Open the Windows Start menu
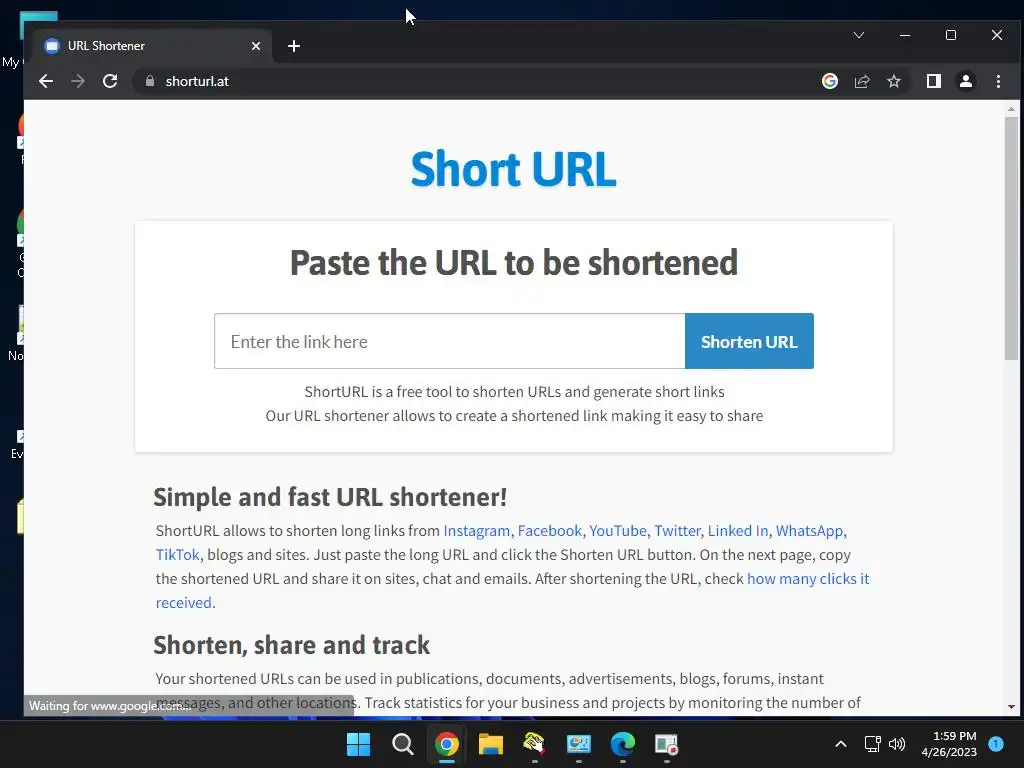The height and width of the screenshot is (768, 1024). pyautogui.click(x=358, y=744)
